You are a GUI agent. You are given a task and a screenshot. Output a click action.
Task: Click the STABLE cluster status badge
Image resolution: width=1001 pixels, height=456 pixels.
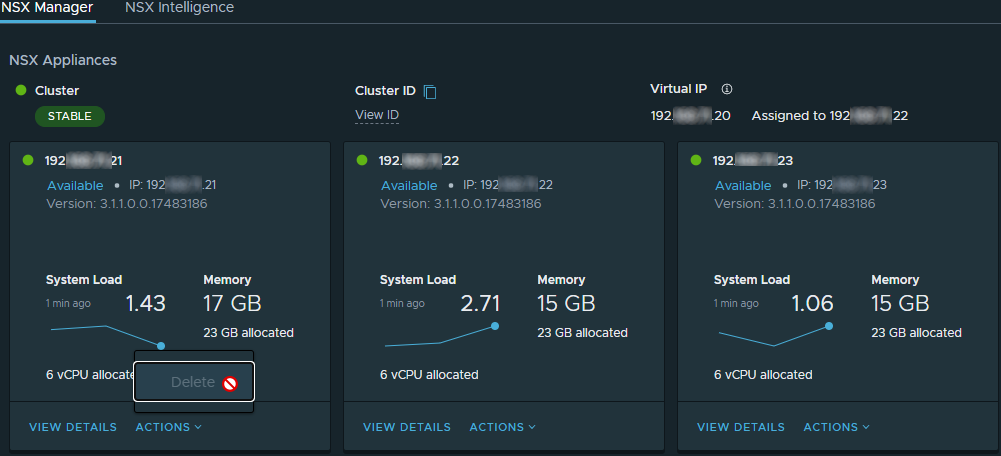tap(70, 116)
